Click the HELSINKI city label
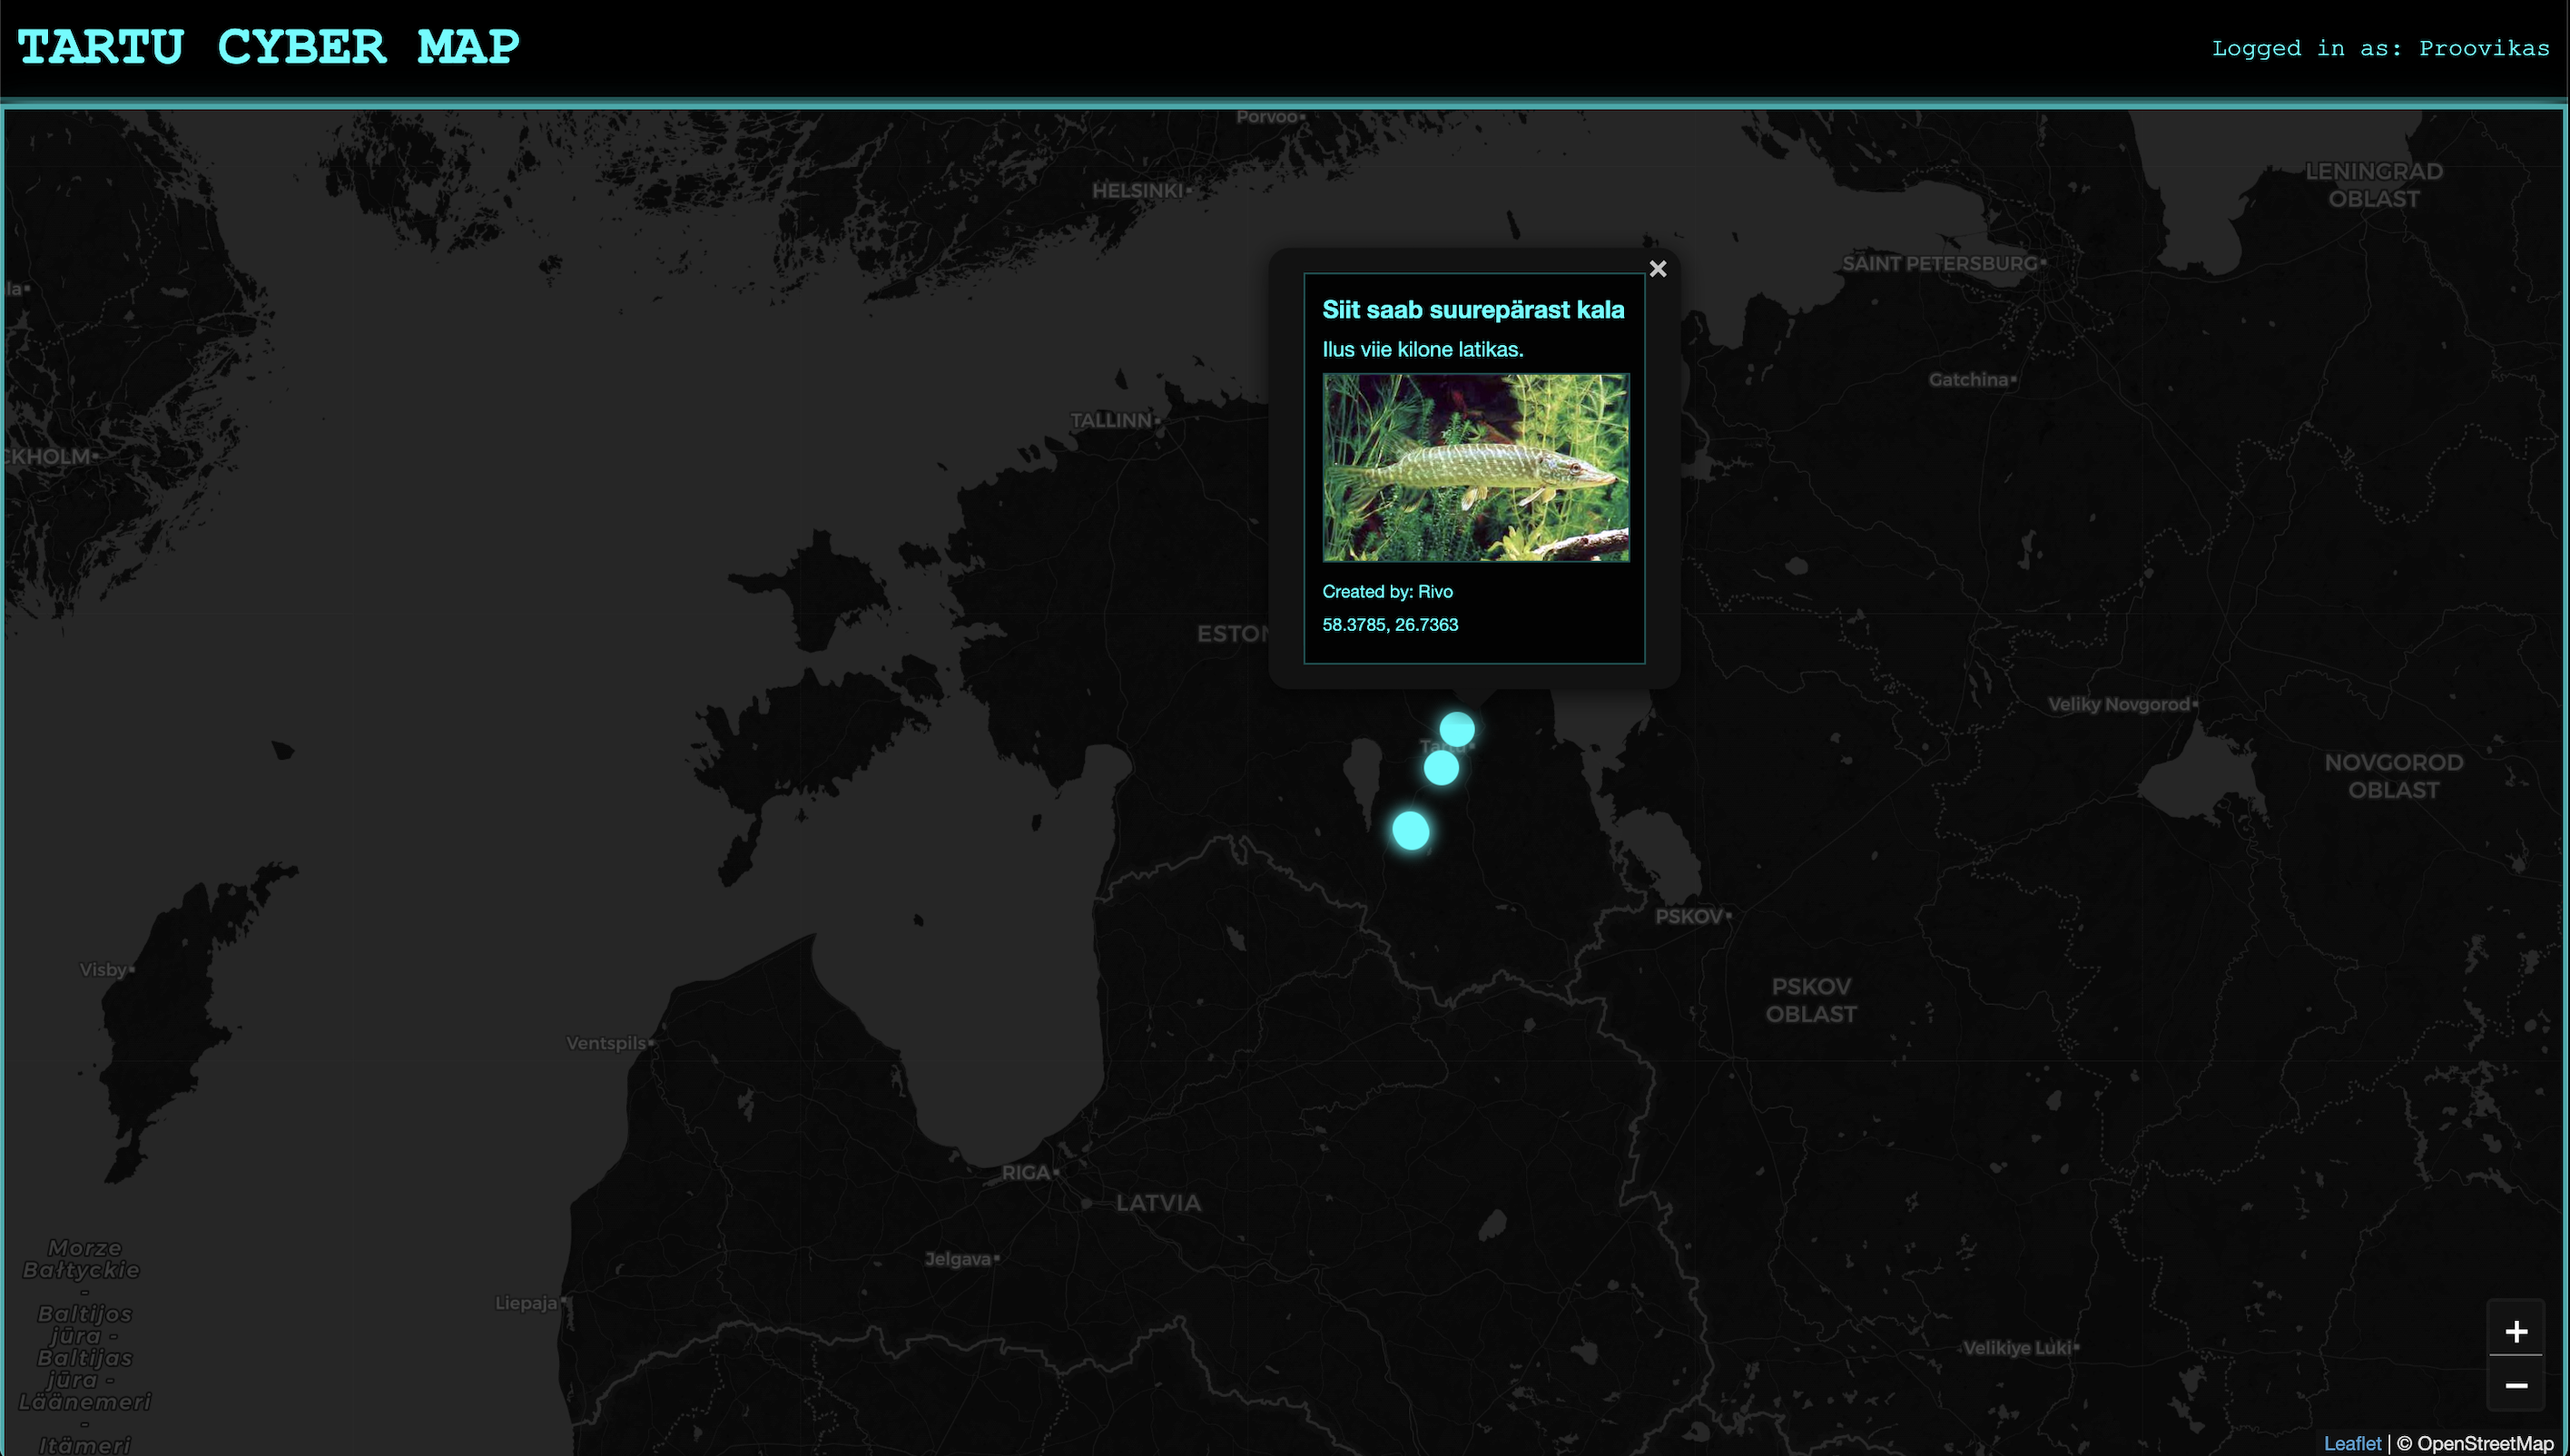The height and width of the screenshot is (1456, 2570). [1138, 190]
